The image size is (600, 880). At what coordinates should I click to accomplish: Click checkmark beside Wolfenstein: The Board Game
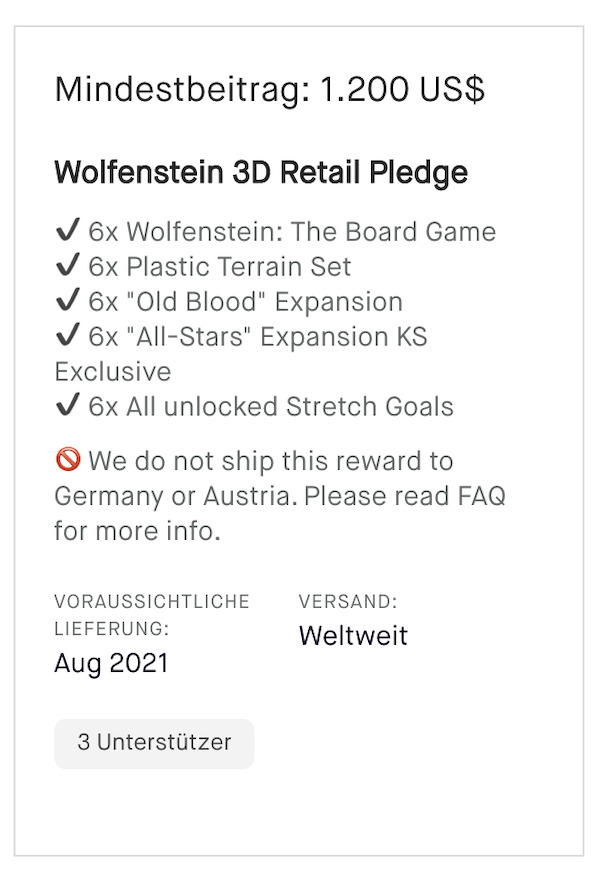68,230
